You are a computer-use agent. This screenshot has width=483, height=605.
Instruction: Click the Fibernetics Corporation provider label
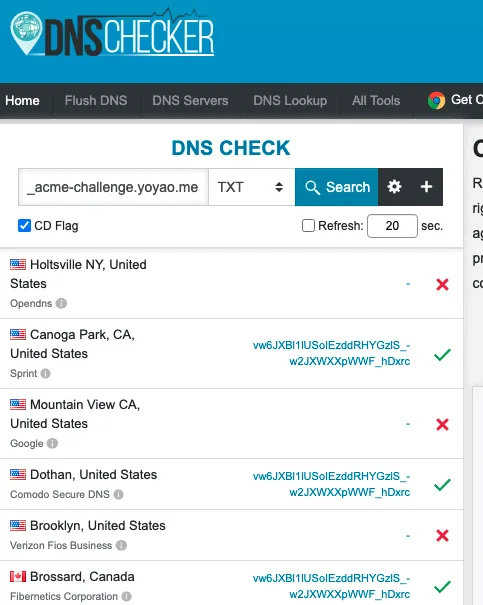(x=64, y=596)
